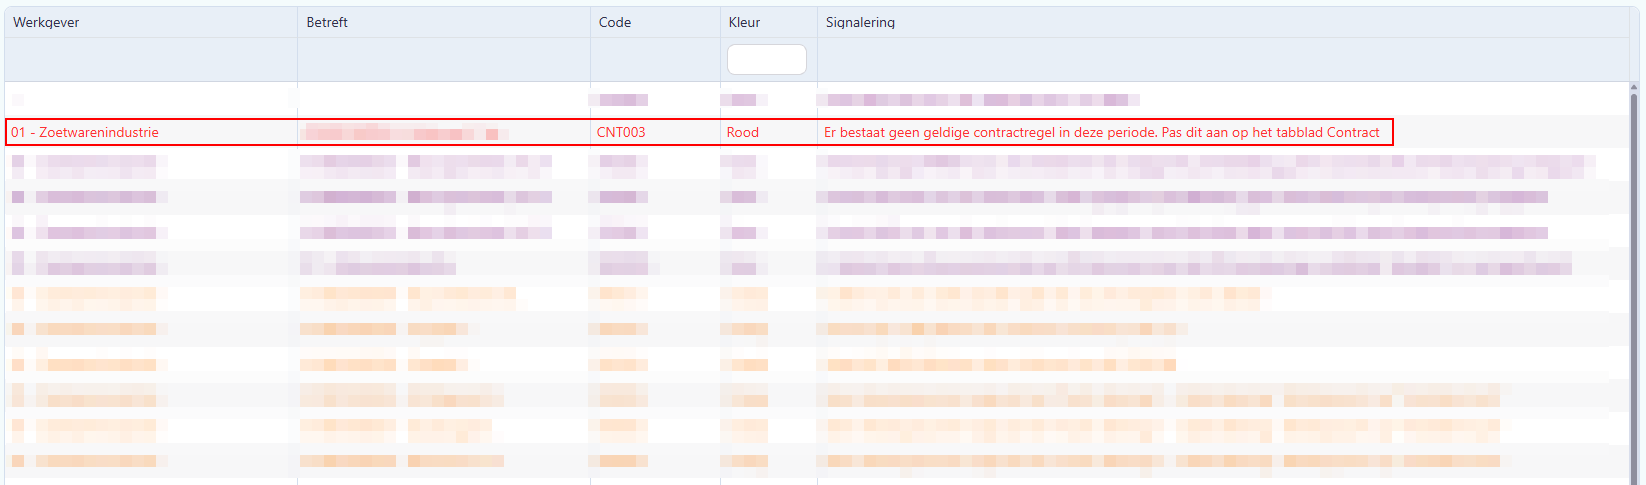Select the 'Er bestaat geen geldige contractregel' message
Screen dimensions: 1646x485
[1102, 132]
